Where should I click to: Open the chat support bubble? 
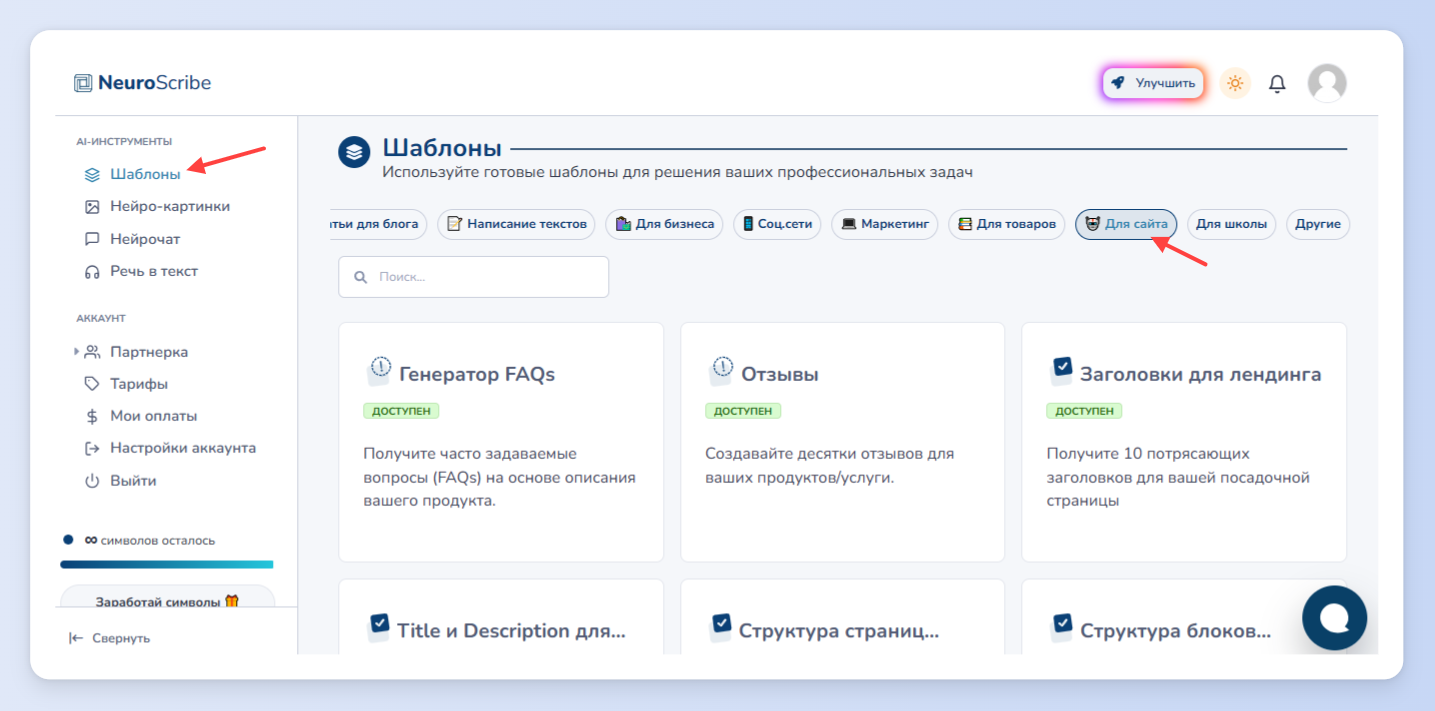tap(1334, 618)
